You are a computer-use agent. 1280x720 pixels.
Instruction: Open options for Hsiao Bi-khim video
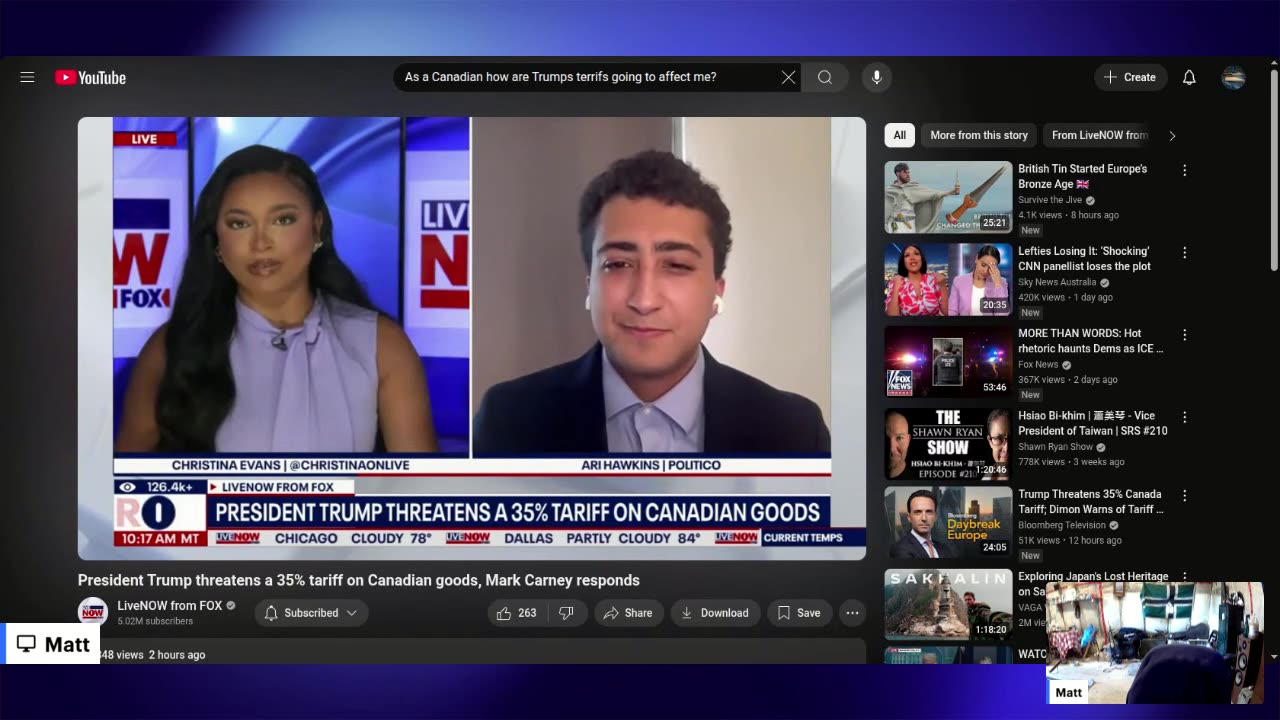point(1184,417)
